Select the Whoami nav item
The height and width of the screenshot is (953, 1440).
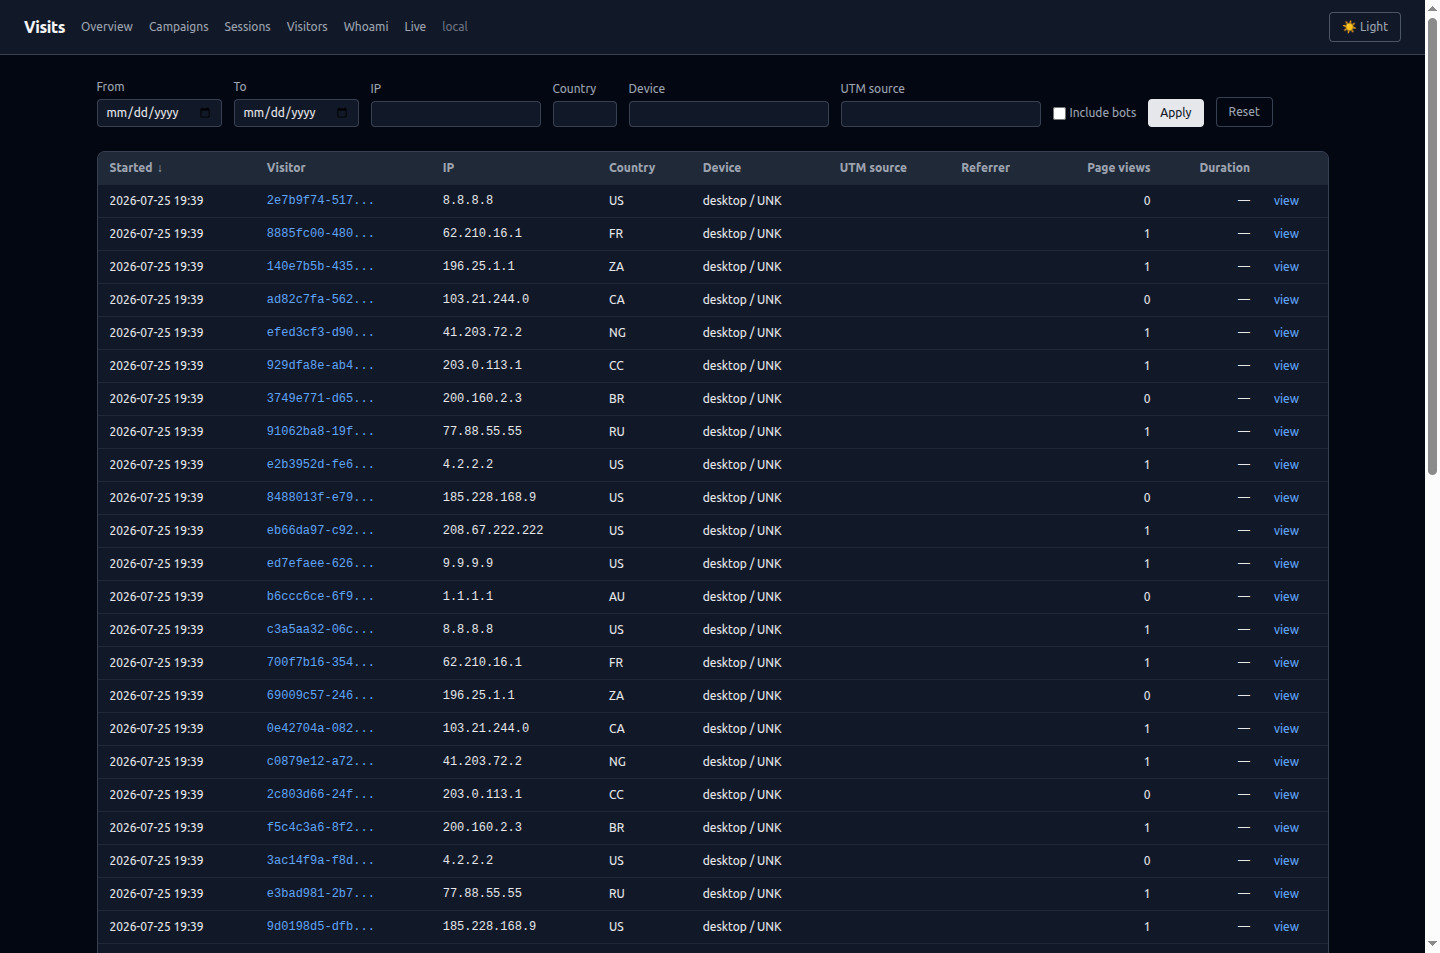pos(366,27)
